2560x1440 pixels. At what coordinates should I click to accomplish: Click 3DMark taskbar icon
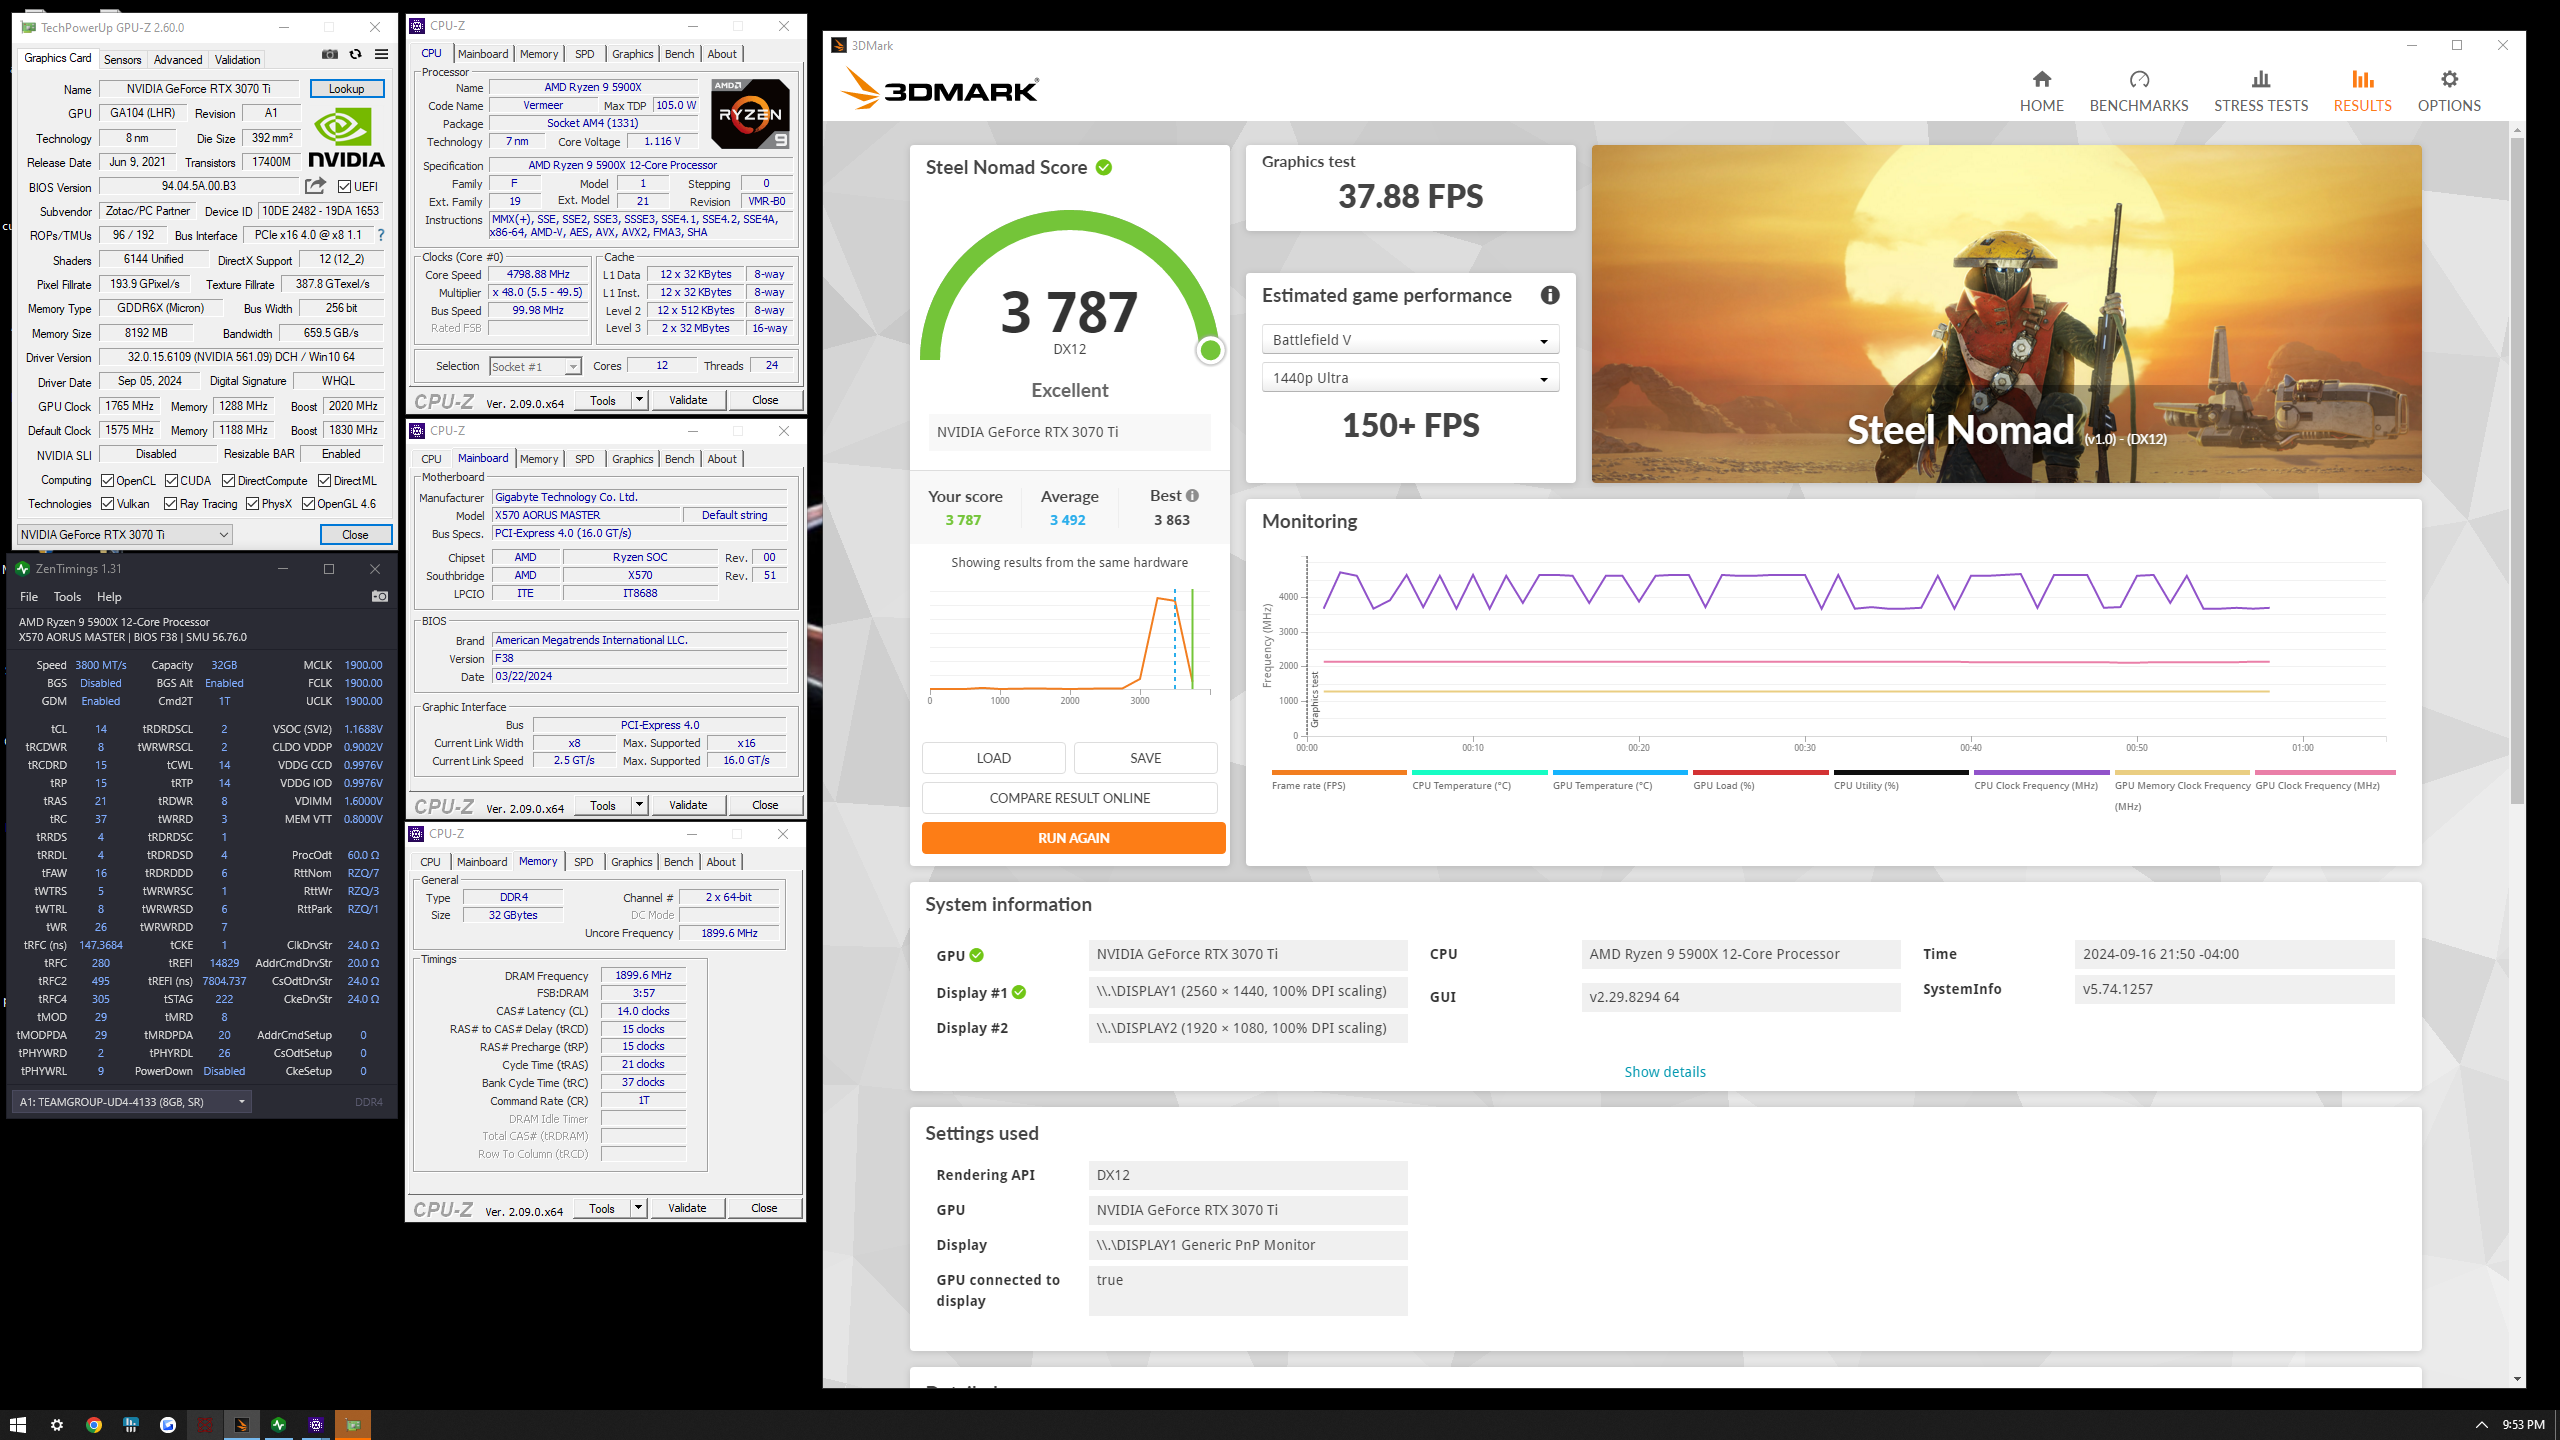tap(241, 1424)
